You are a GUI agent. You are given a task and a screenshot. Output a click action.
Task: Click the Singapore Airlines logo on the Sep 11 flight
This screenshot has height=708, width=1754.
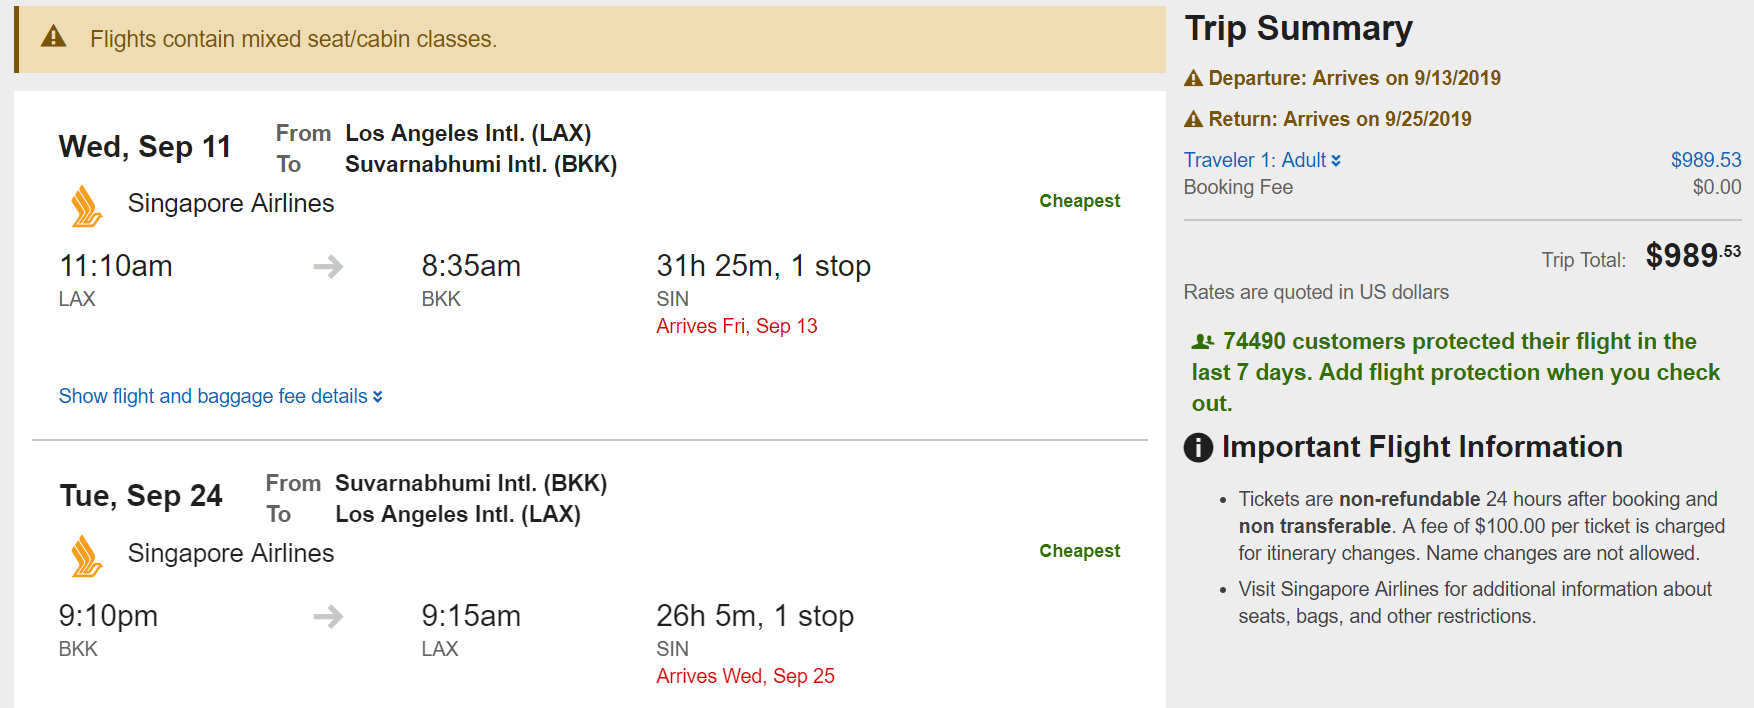87,206
